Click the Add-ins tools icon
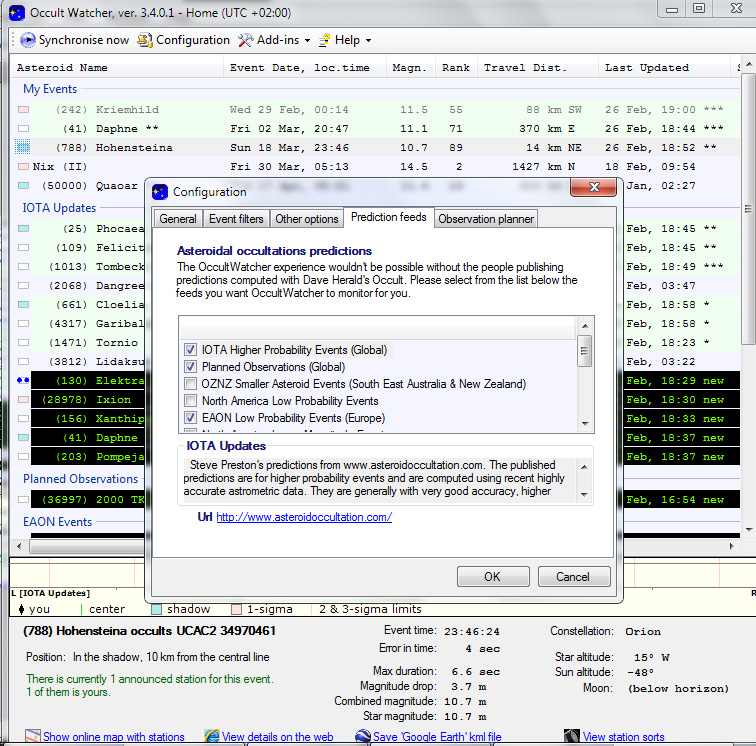The height and width of the screenshot is (746, 756). (245, 40)
